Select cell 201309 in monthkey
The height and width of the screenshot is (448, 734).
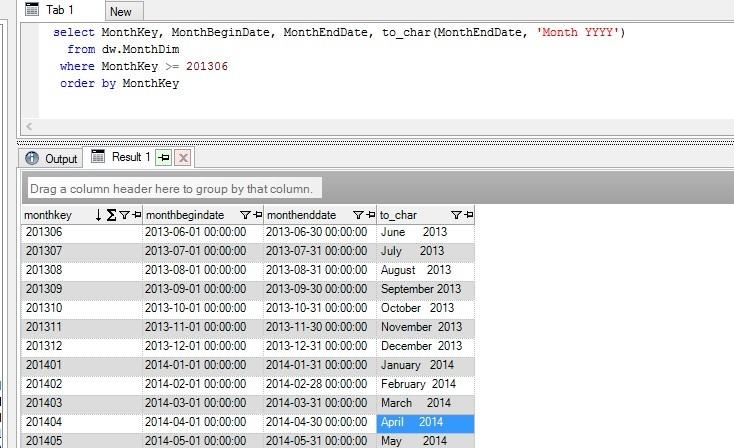tap(81, 289)
